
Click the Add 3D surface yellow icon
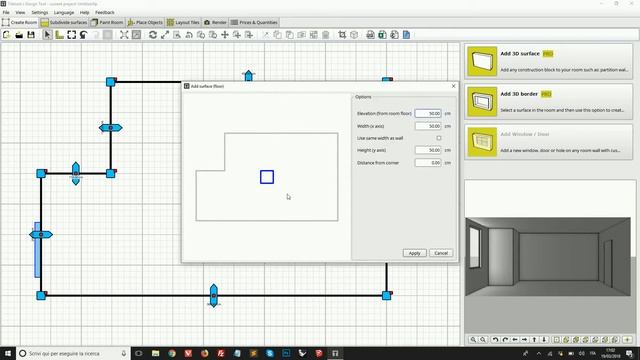point(482,61)
